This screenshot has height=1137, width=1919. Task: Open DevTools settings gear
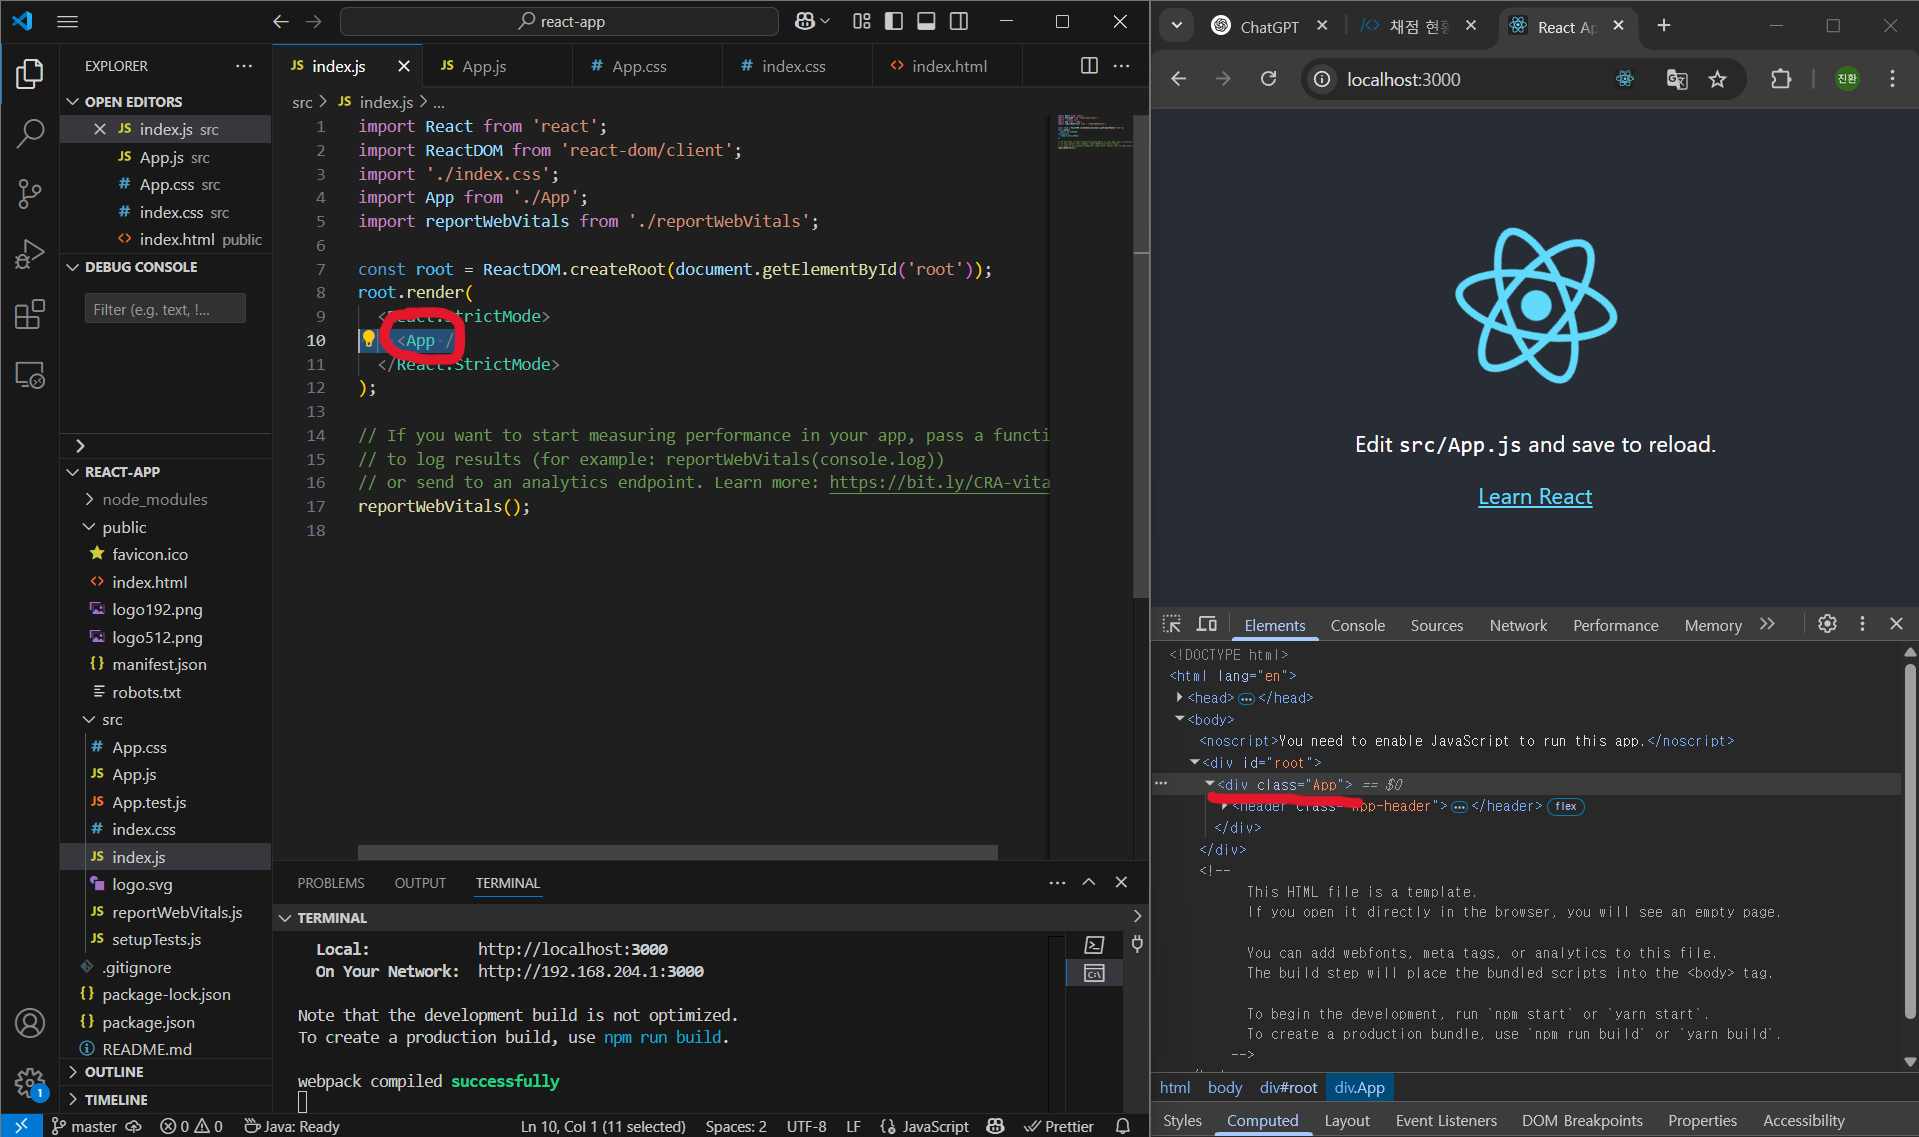click(x=1827, y=624)
